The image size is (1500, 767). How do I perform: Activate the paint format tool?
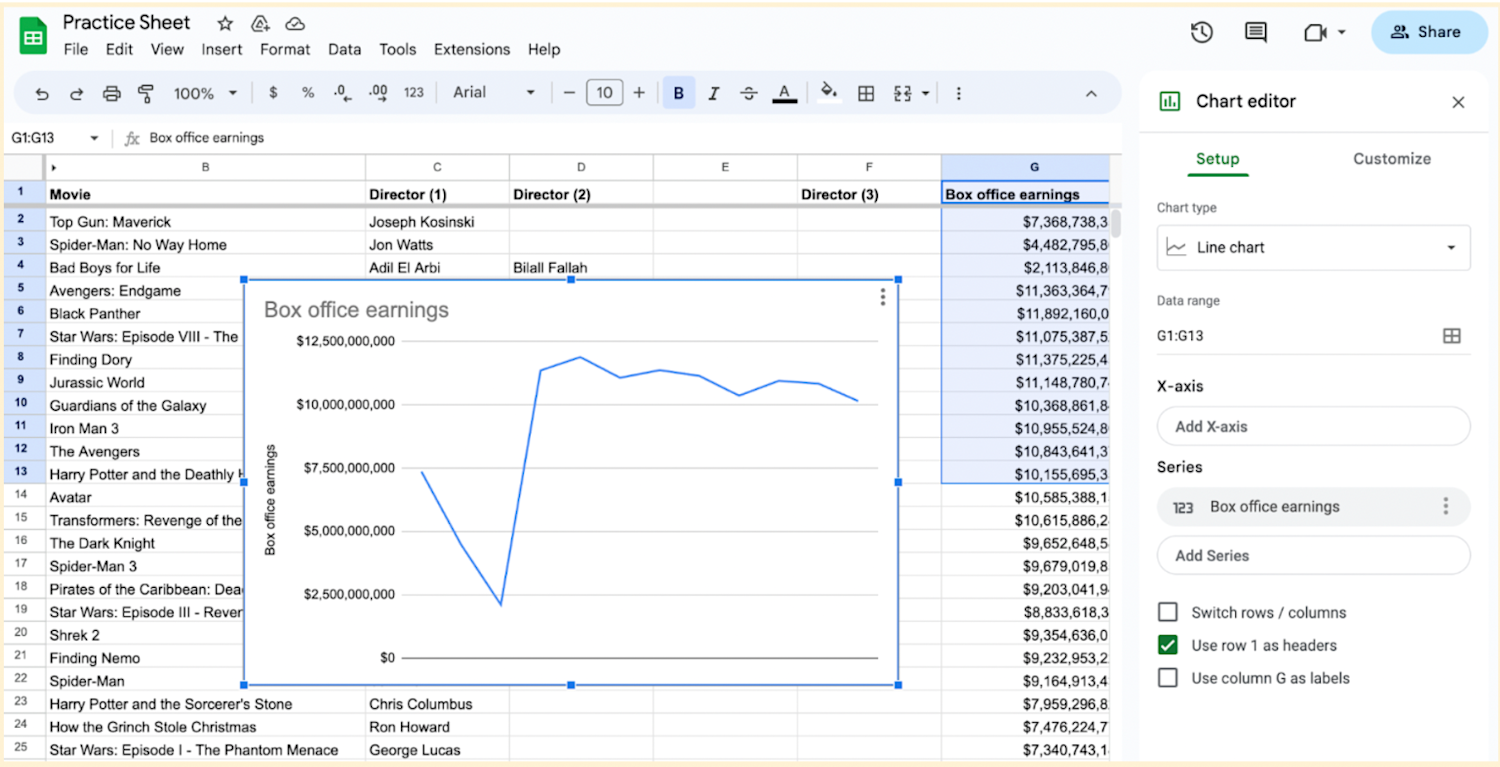point(146,93)
